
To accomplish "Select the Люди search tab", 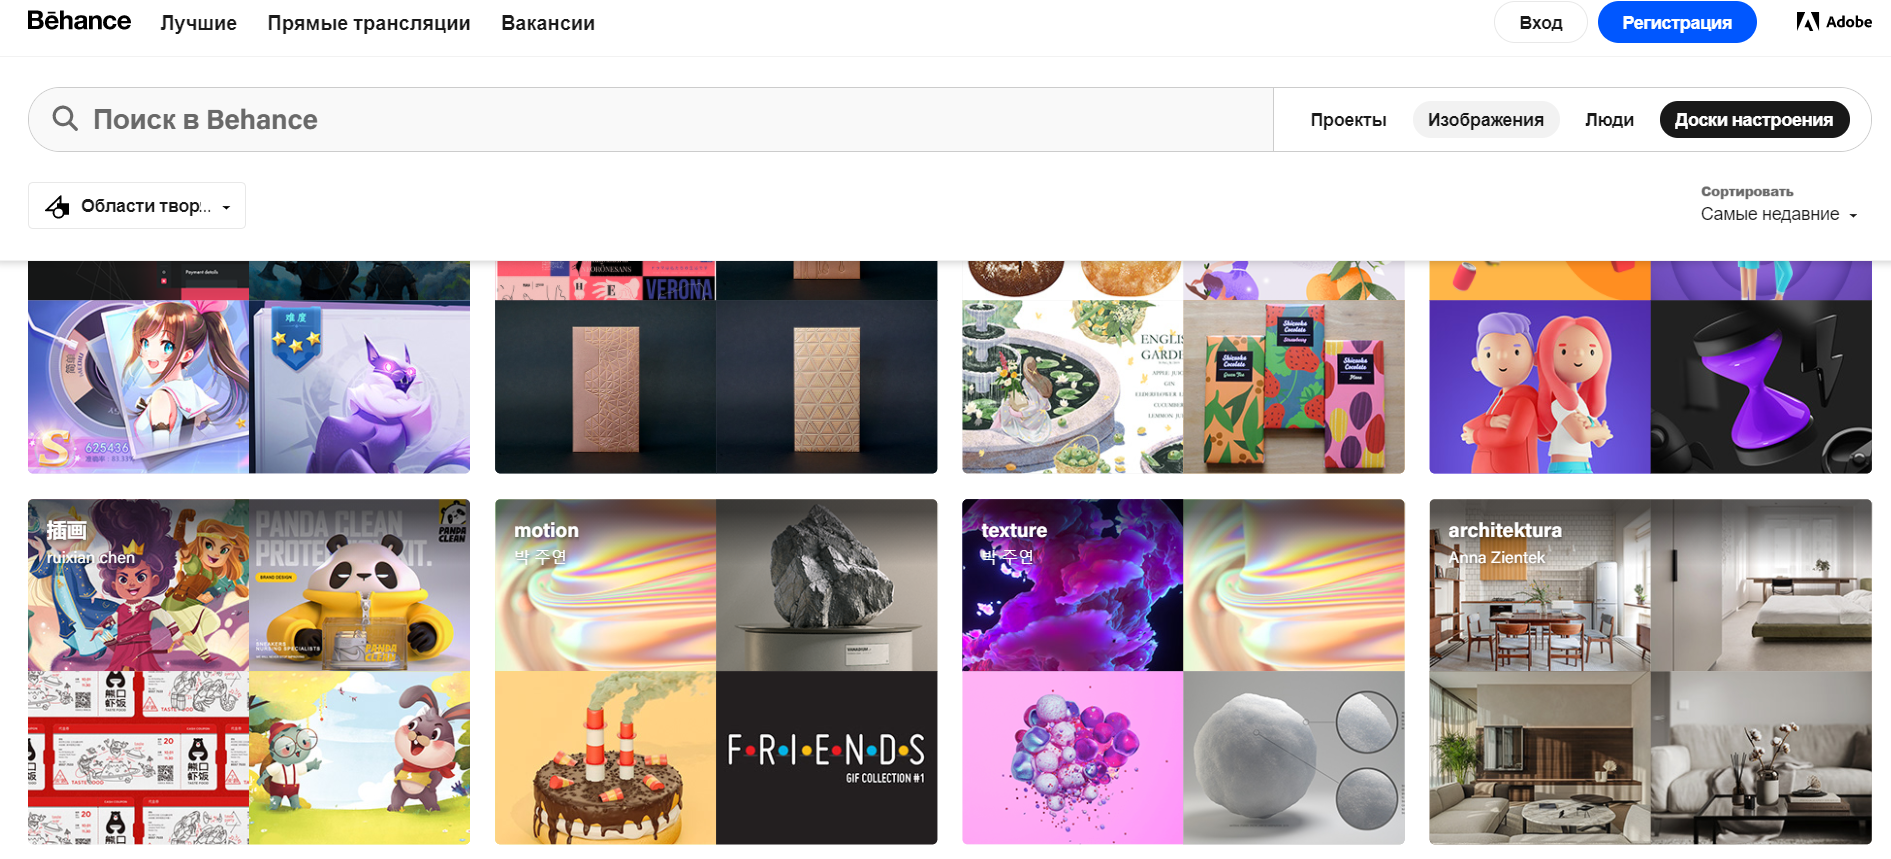I will (x=1609, y=120).
